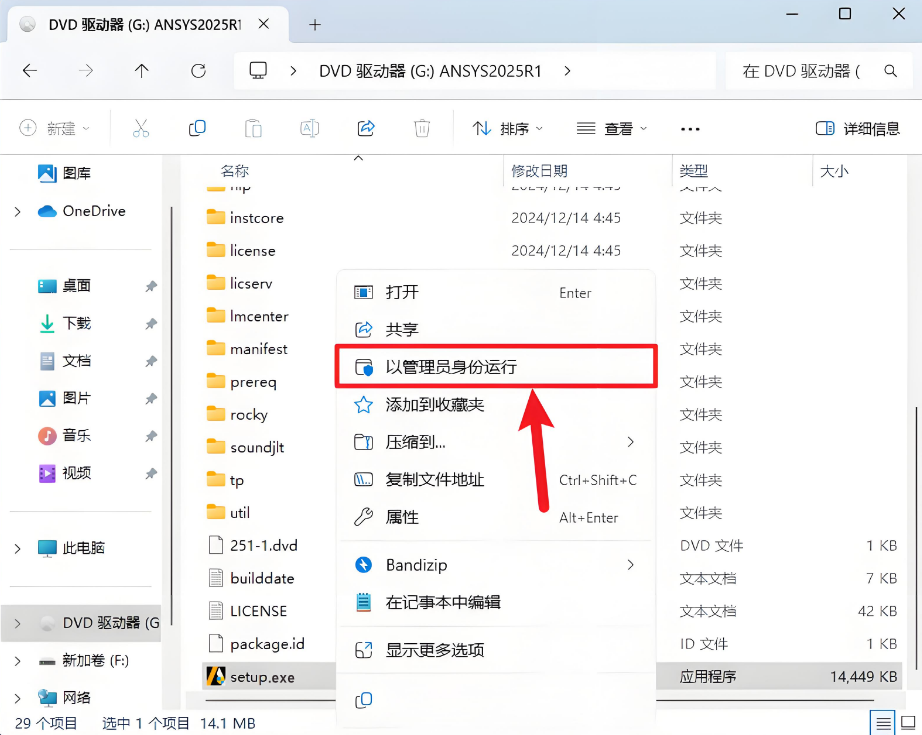This screenshot has height=735, width=922.
Task: Choose Show more options (显示更多选项)
Action: 496,650
